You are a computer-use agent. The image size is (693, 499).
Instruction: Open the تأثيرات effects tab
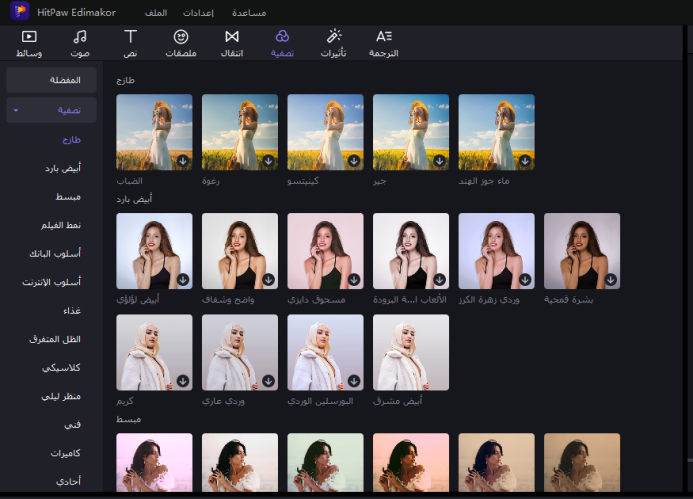pyautogui.click(x=333, y=43)
